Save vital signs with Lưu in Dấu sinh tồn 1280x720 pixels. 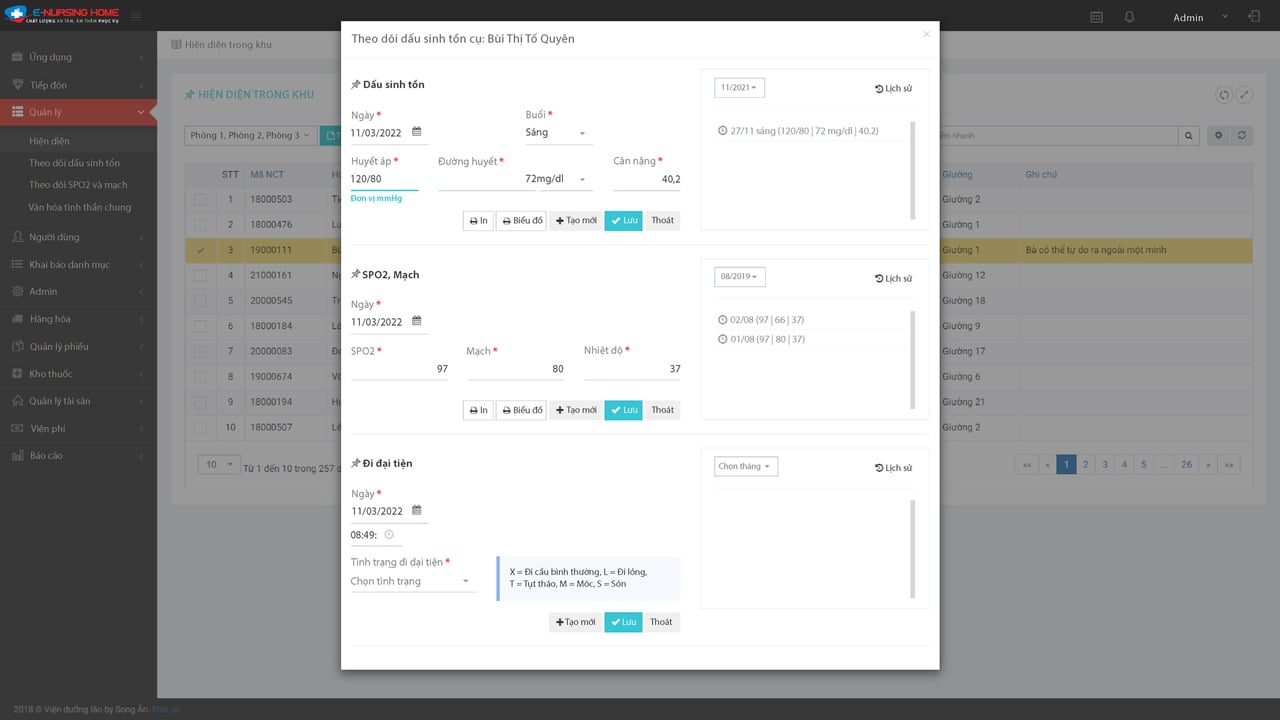(x=623, y=220)
